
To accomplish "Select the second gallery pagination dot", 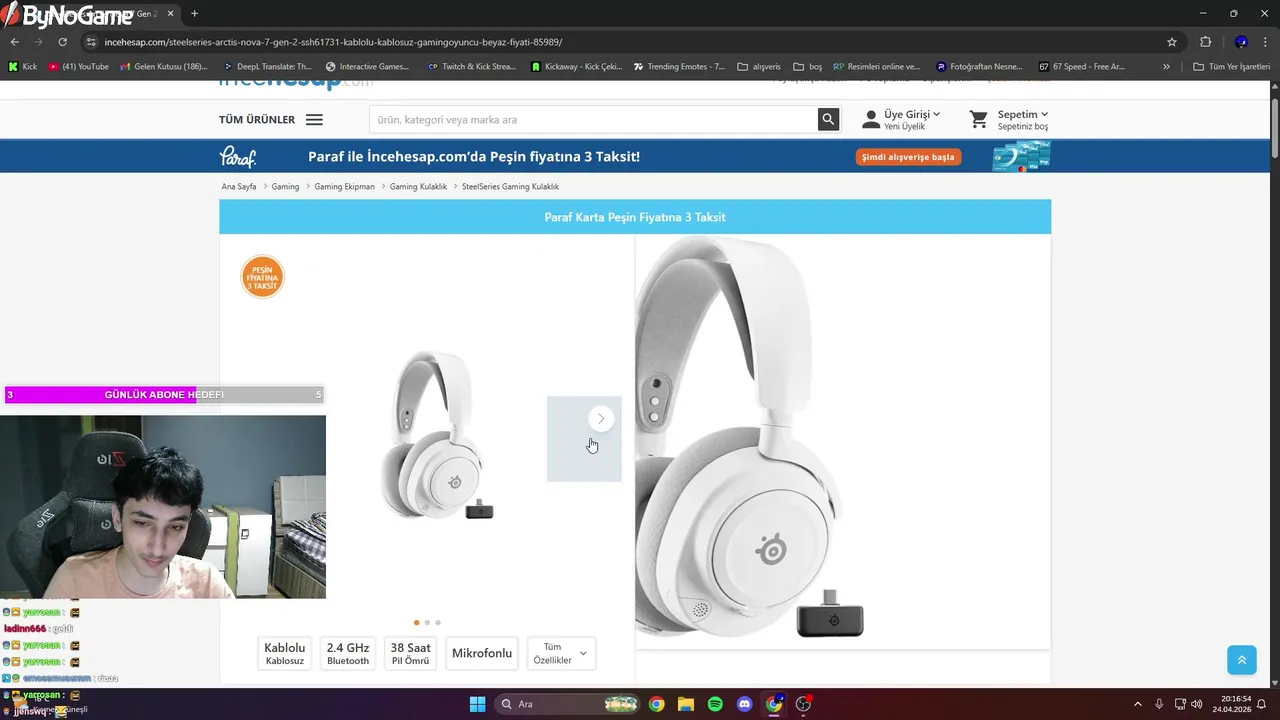I will click(427, 623).
